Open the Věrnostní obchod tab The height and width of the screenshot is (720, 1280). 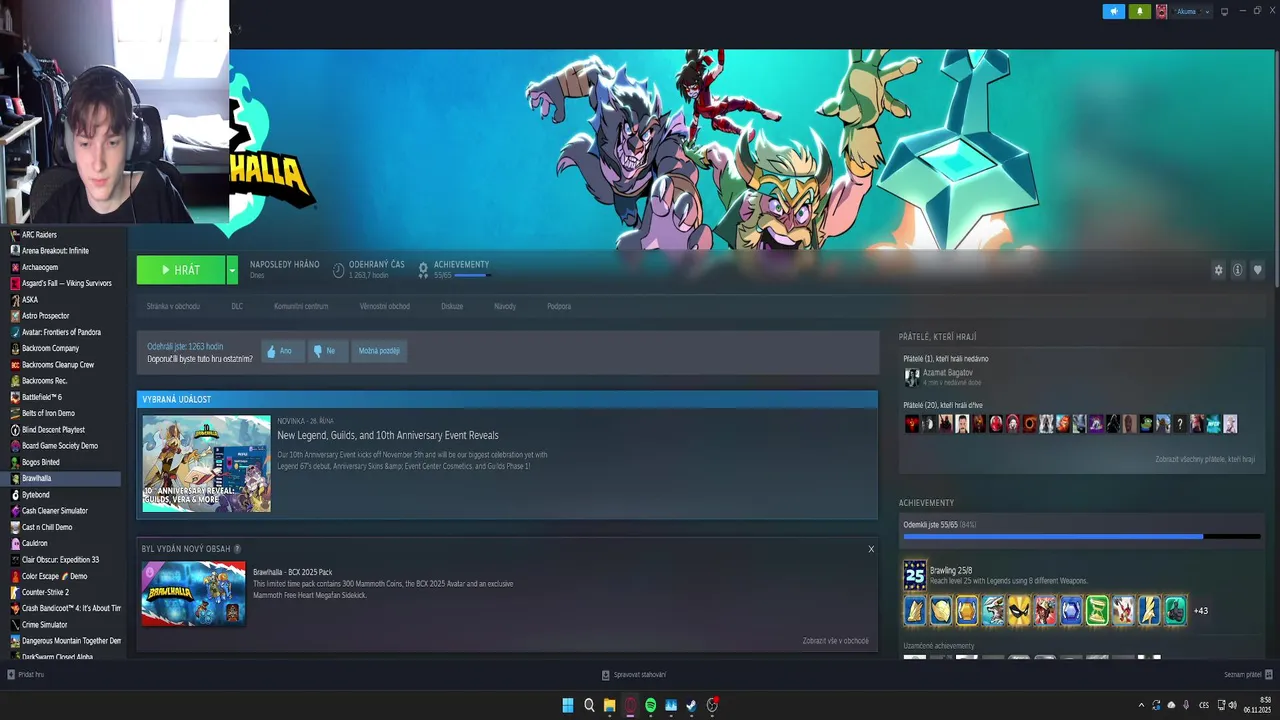385,306
